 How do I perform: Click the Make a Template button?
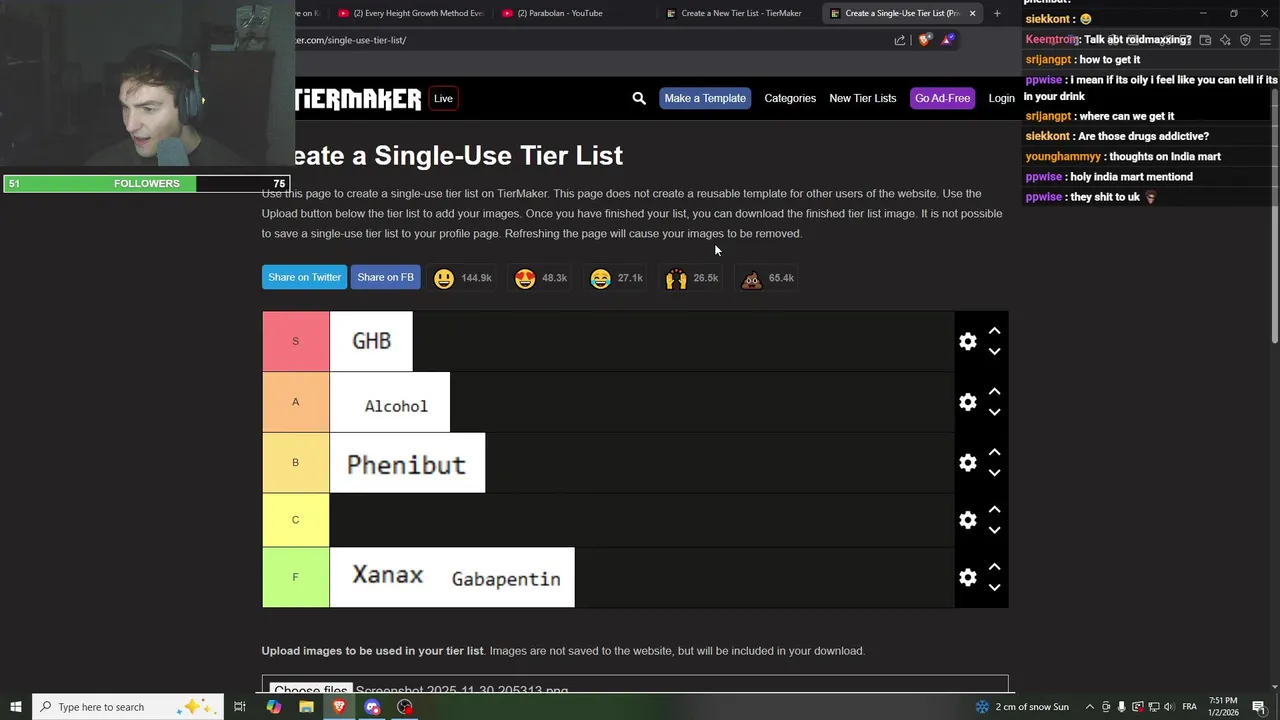click(x=705, y=98)
